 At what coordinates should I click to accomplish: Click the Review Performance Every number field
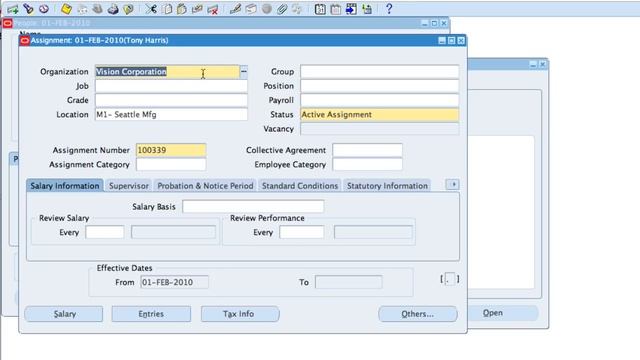[302, 232]
